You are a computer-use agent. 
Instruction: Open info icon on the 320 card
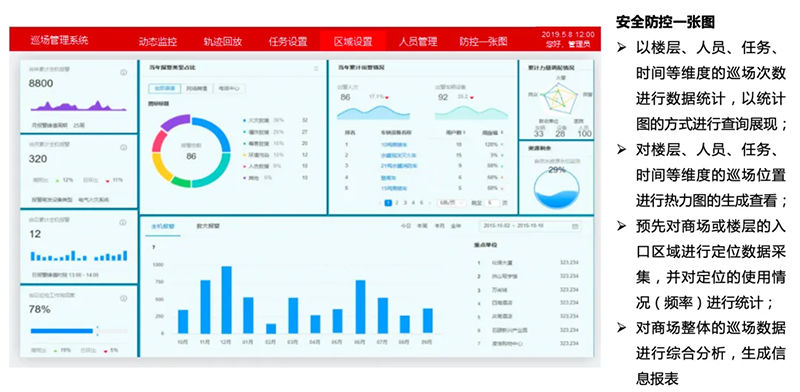click(x=123, y=148)
